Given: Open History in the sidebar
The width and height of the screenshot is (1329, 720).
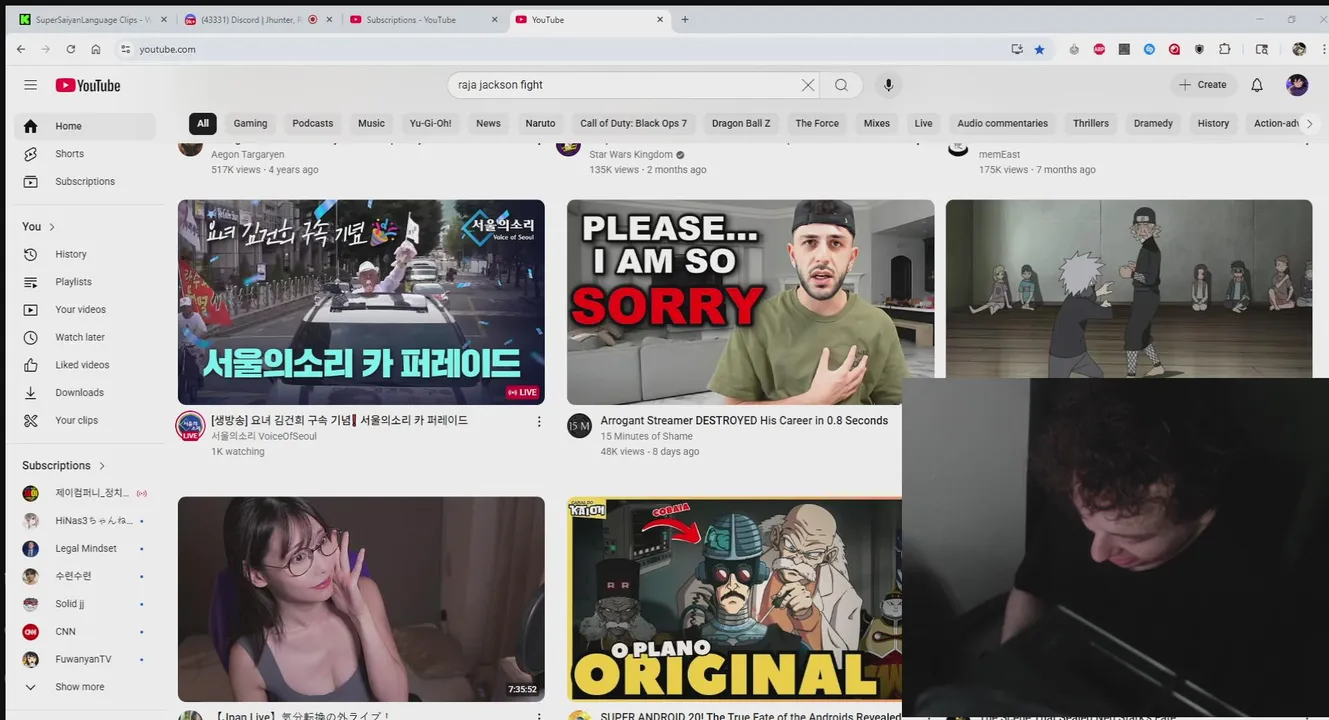Looking at the screenshot, I should point(85,254).
